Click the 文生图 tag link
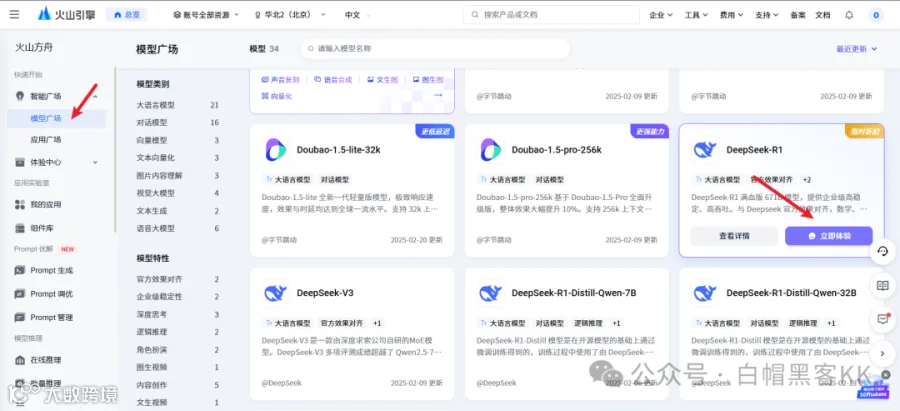 382,80
